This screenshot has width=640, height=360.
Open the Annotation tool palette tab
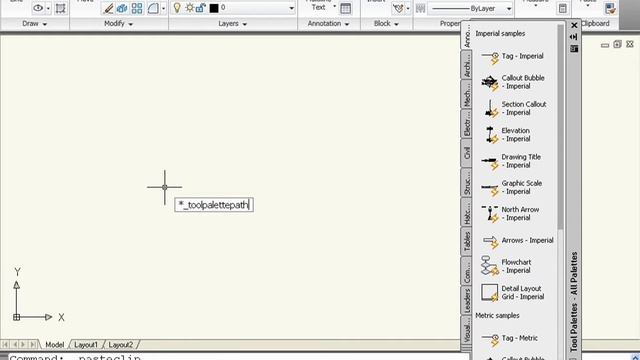coord(467,36)
